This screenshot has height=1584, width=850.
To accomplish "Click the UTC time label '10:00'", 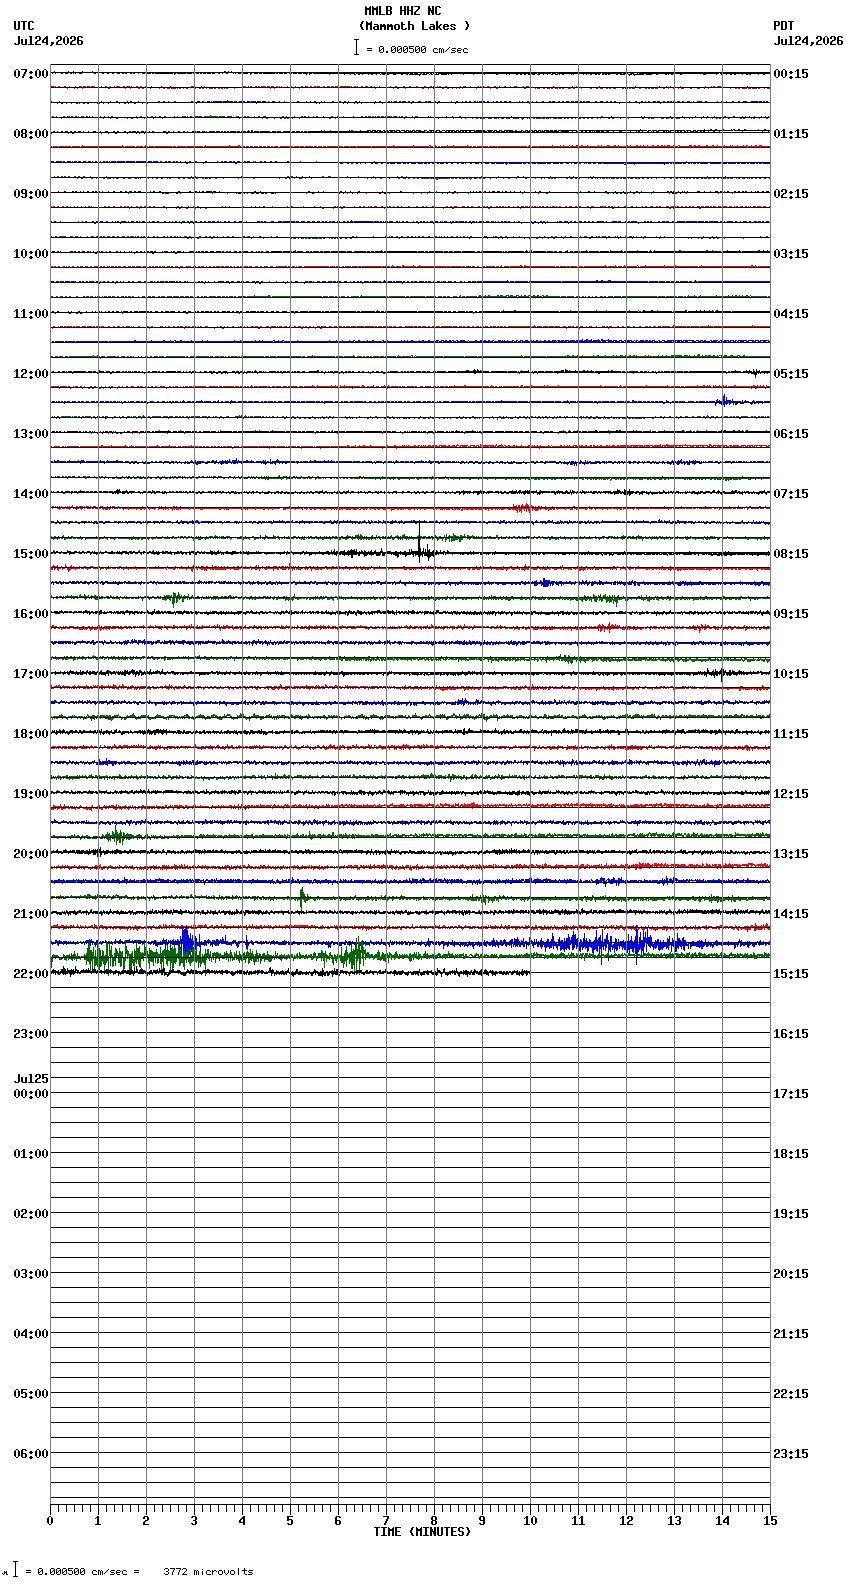I will click(31, 254).
